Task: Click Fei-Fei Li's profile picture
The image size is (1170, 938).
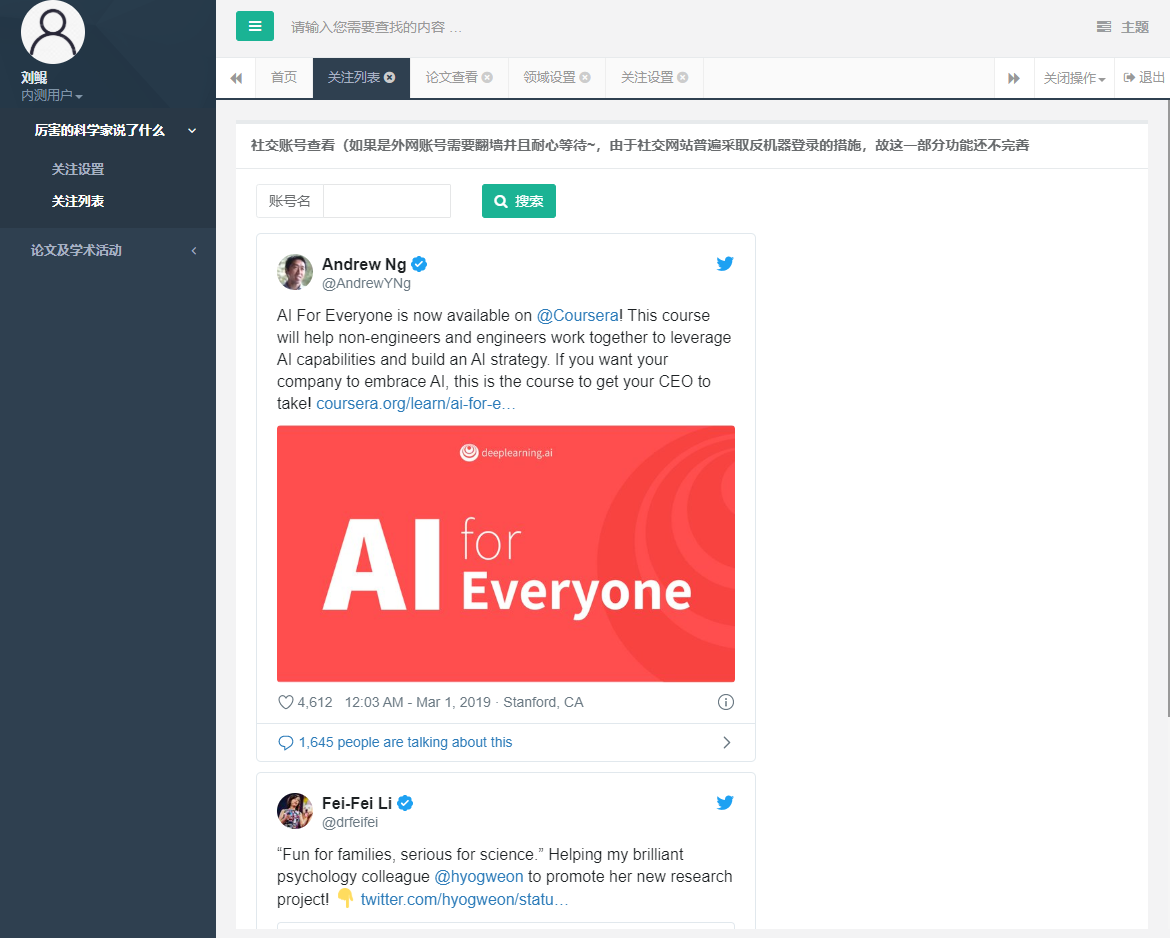Action: coord(295,811)
